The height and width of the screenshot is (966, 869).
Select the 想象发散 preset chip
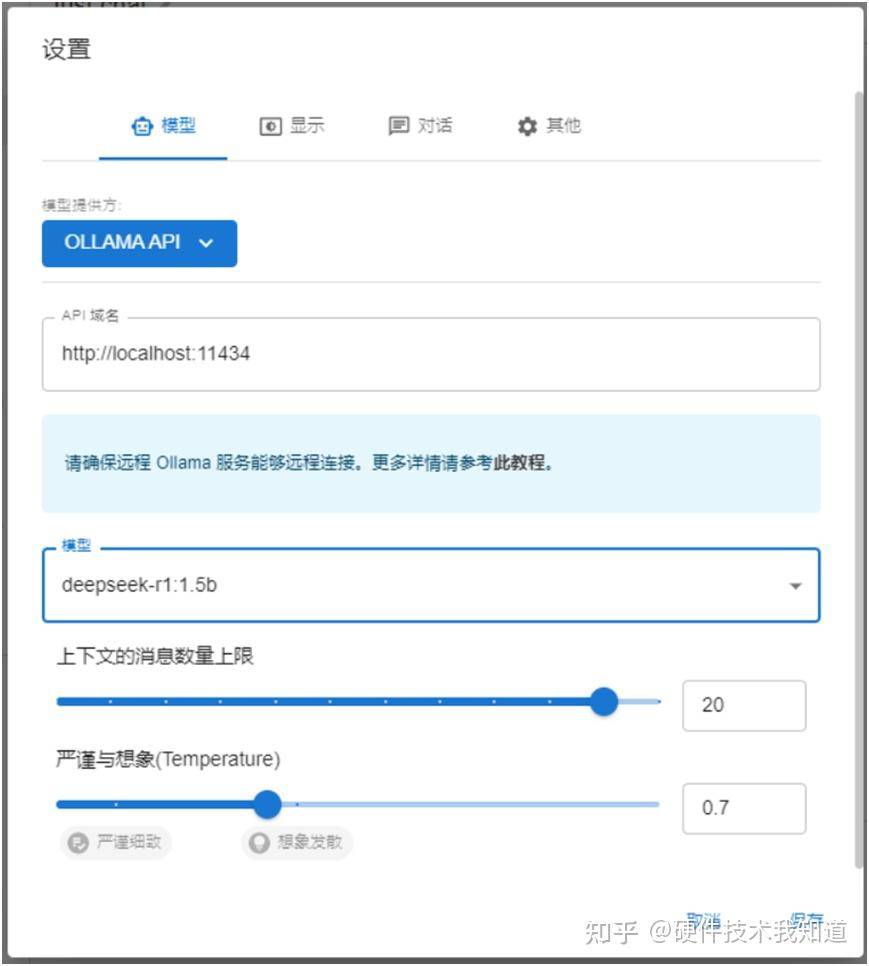tap(297, 842)
